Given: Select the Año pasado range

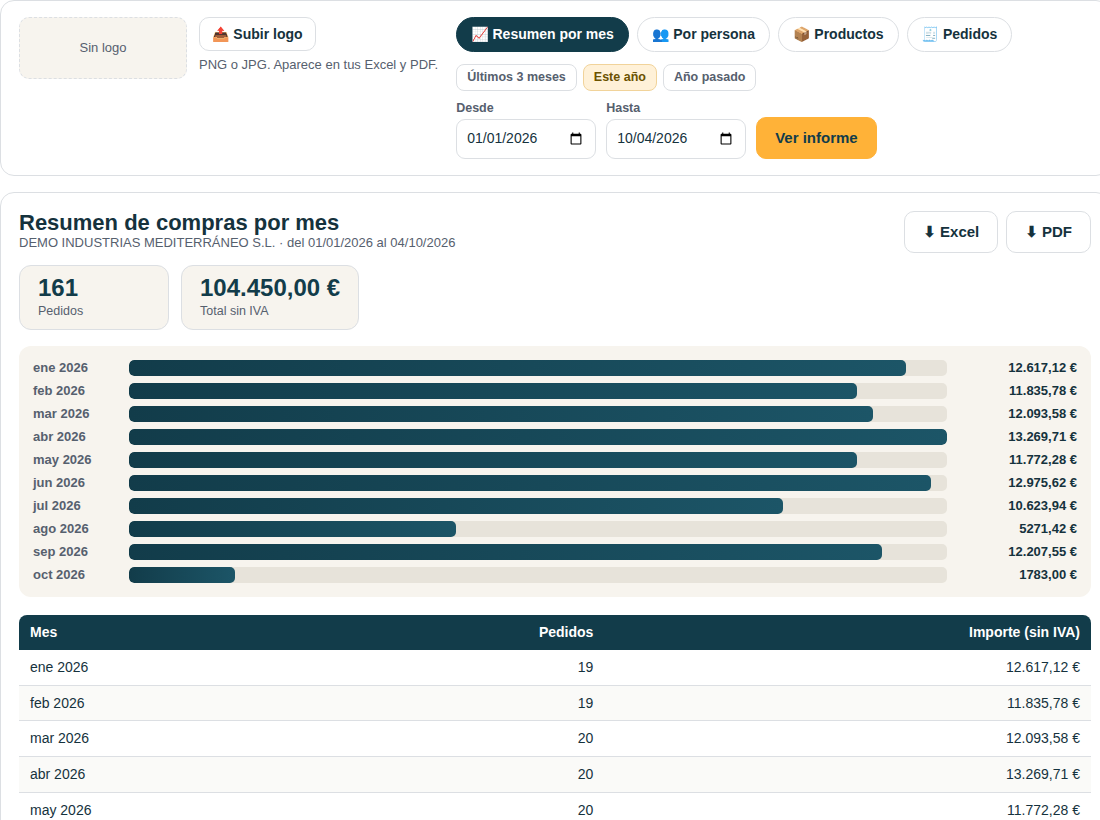Looking at the screenshot, I should (709, 77).
